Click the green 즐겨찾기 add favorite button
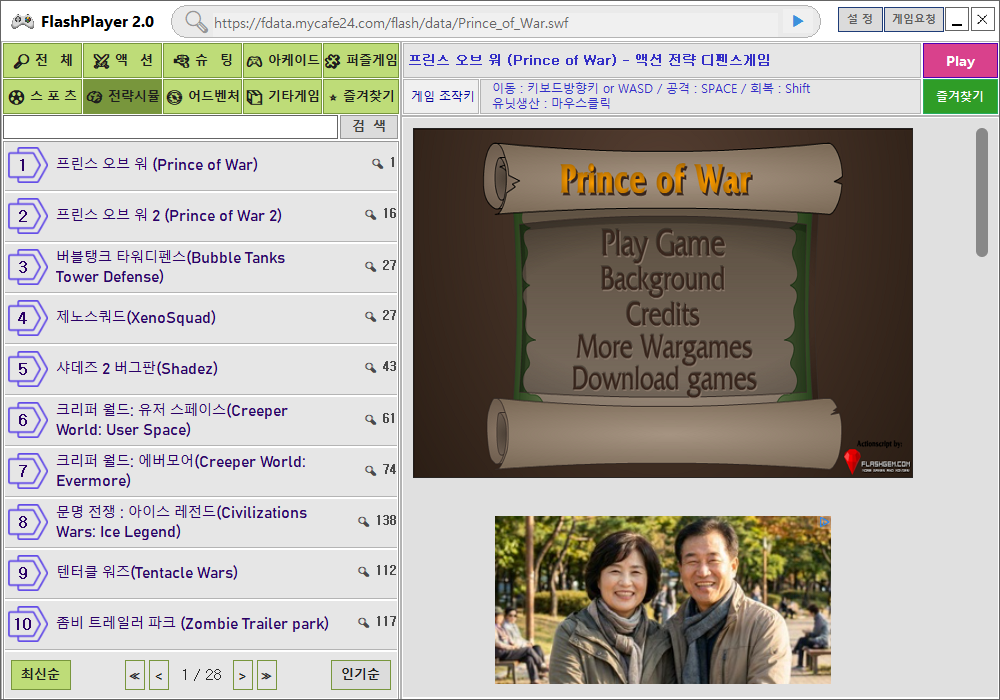Image resolution: width=1000 pixels, height=700 pixels. (960, 96)
